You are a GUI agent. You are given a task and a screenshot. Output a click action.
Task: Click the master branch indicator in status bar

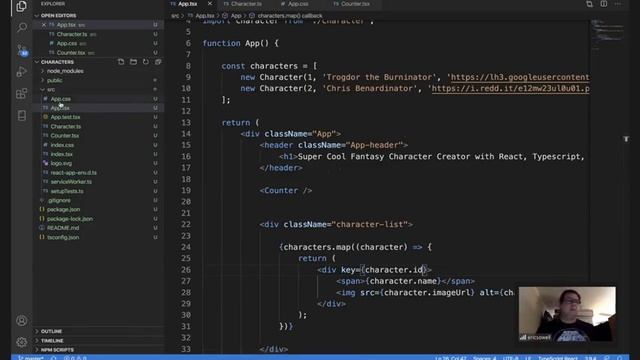coord(31,358)
